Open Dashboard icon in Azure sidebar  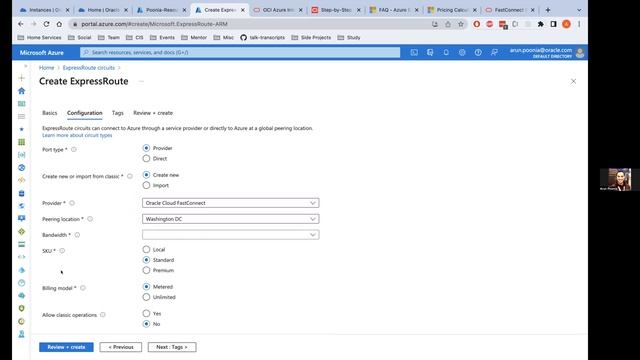[x=22, y=104]
